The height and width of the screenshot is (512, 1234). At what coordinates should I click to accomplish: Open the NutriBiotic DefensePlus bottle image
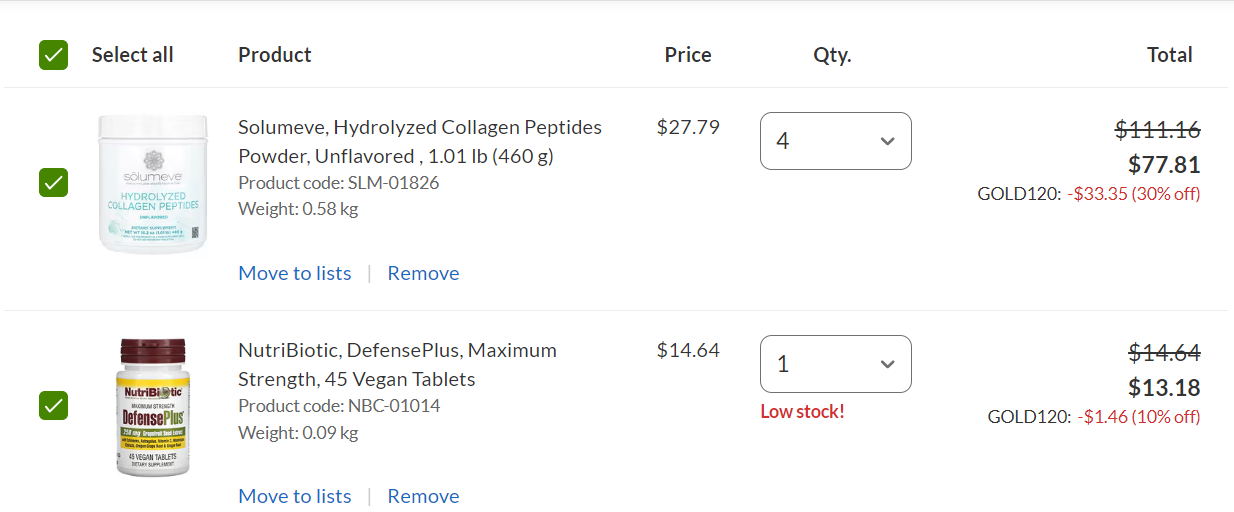coord(152,406)
